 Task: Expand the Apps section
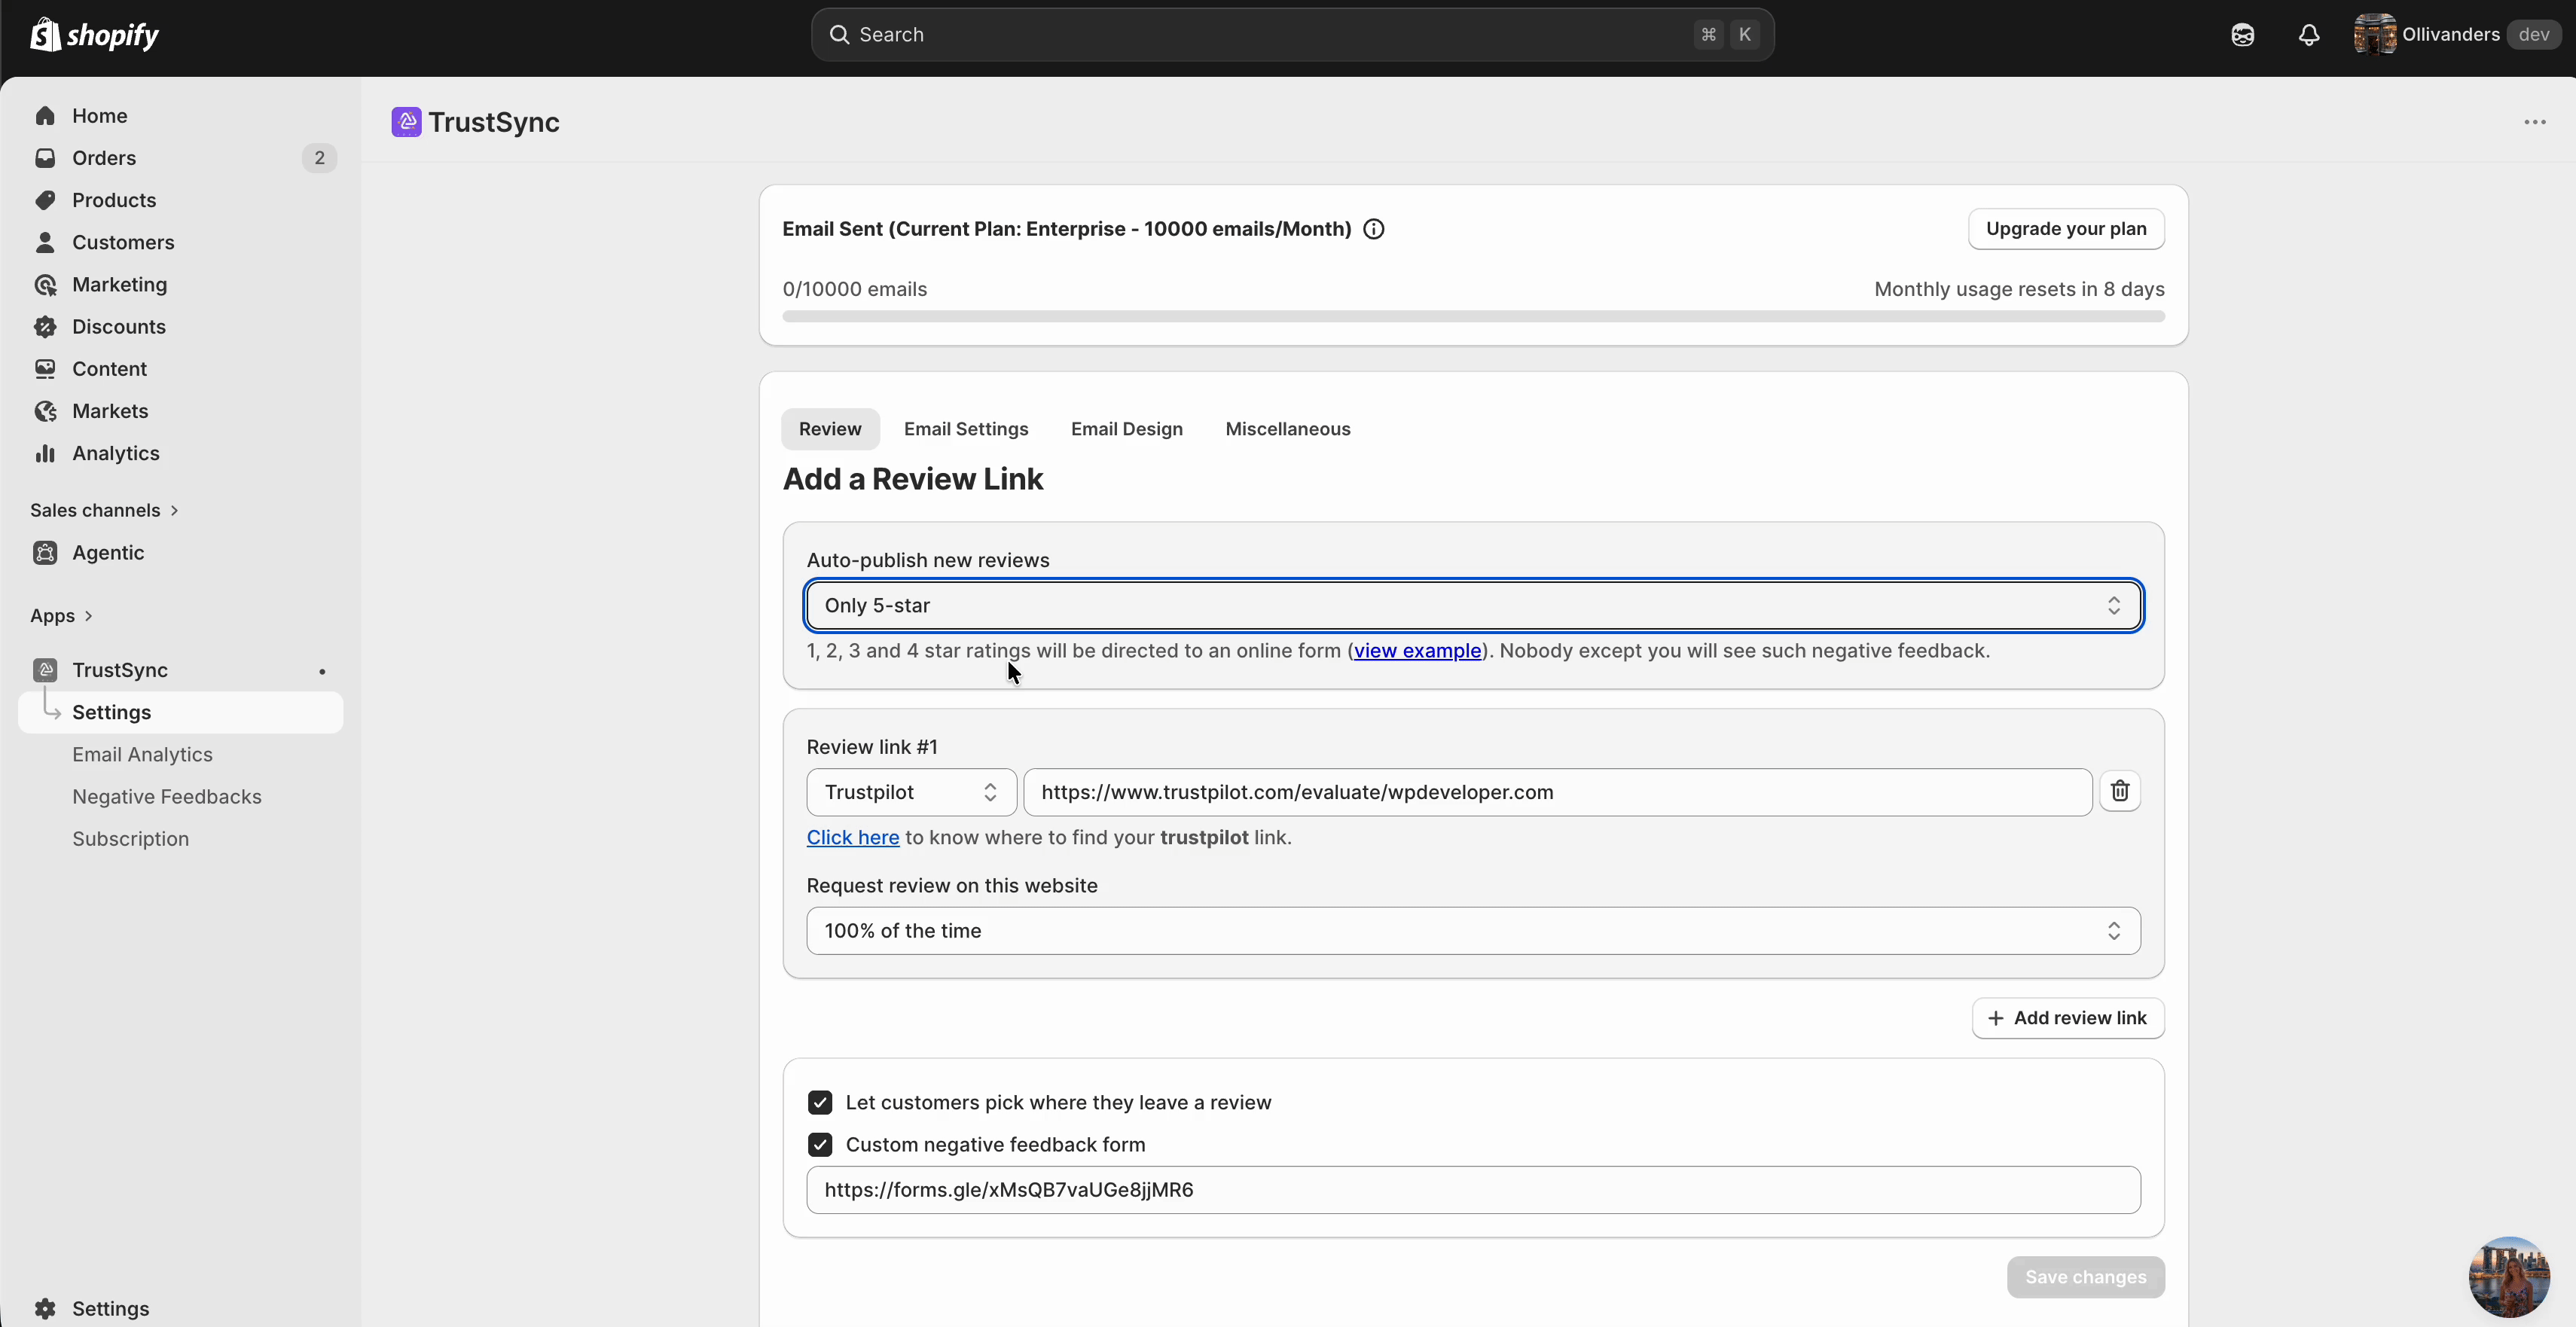tap(61, 616)
